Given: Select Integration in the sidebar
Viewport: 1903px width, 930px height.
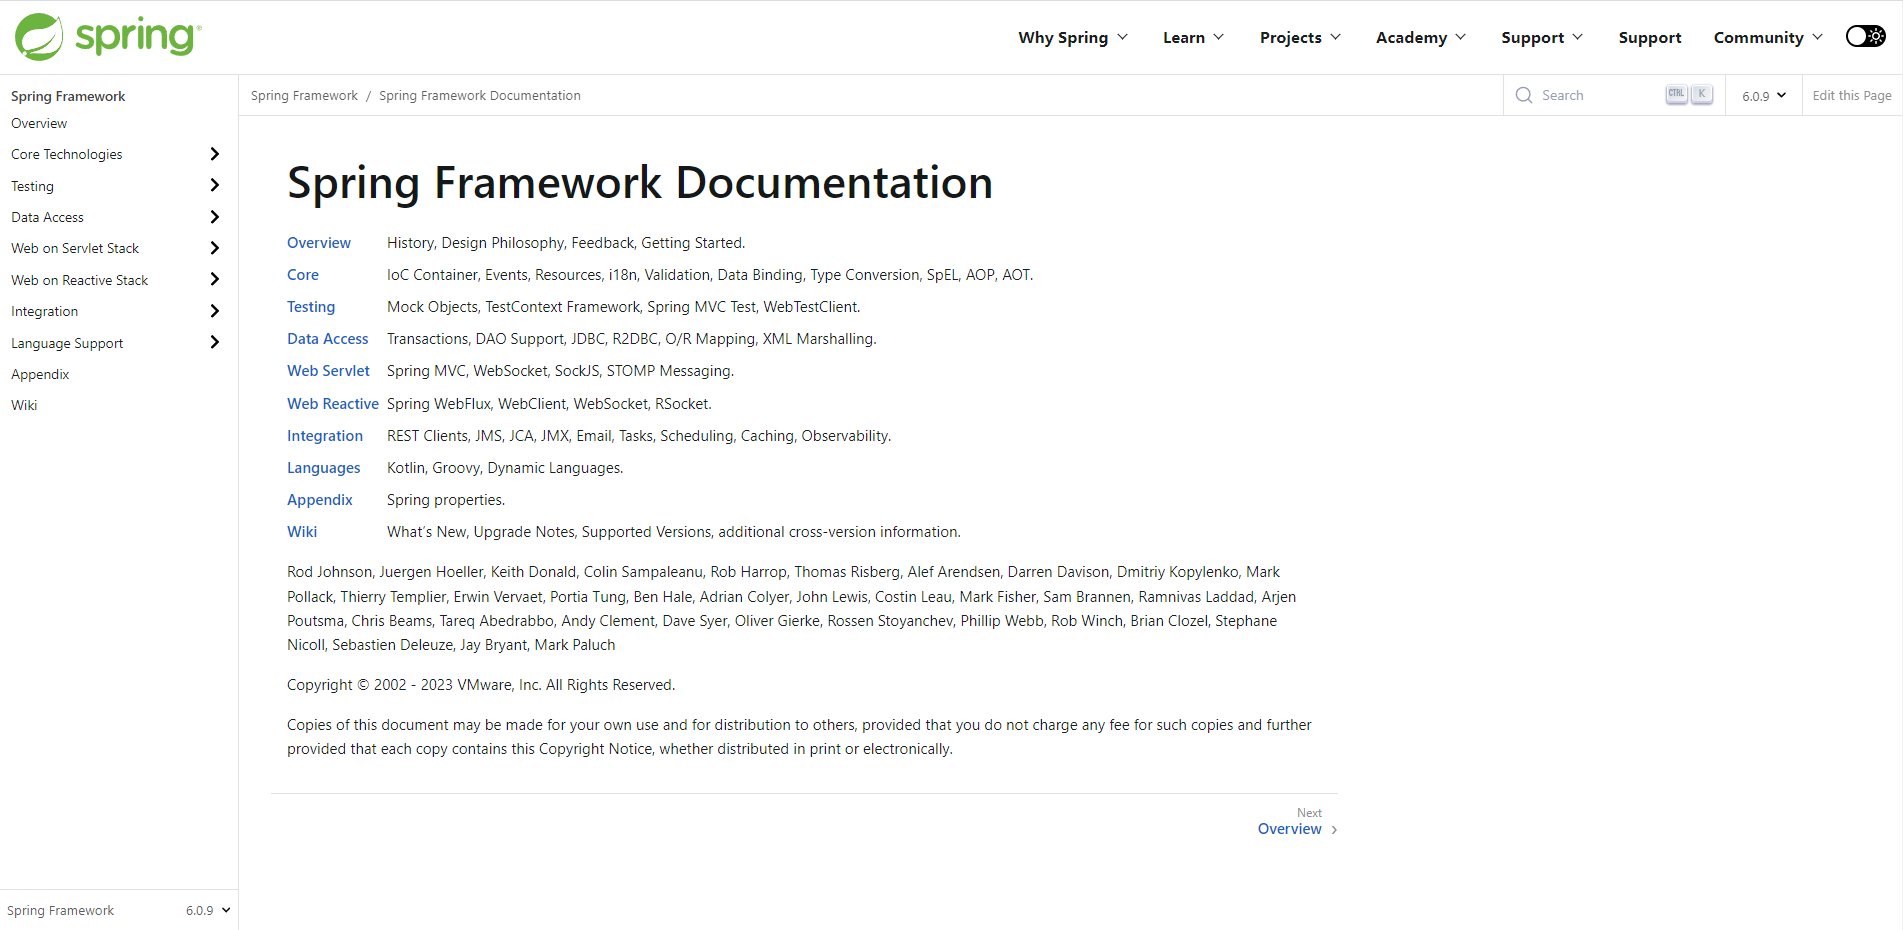Looking at the screenshot, I should coord(44,311).
